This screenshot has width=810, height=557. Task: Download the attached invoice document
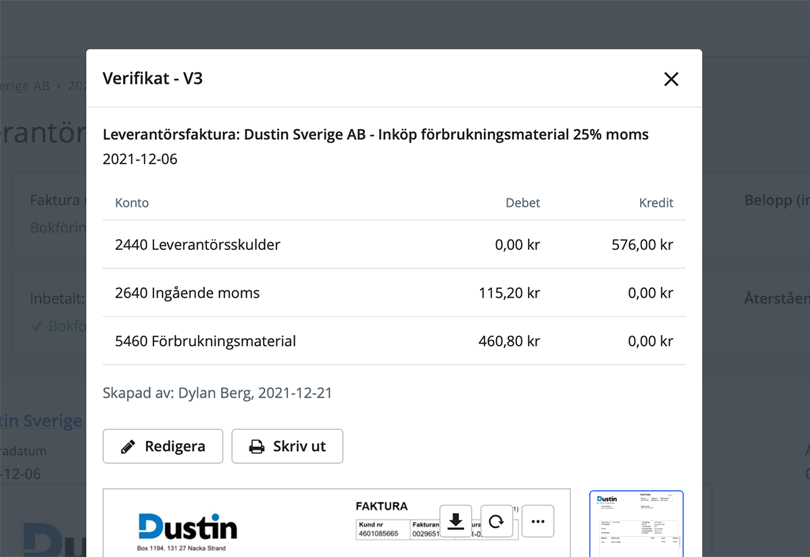coord(456,521)
